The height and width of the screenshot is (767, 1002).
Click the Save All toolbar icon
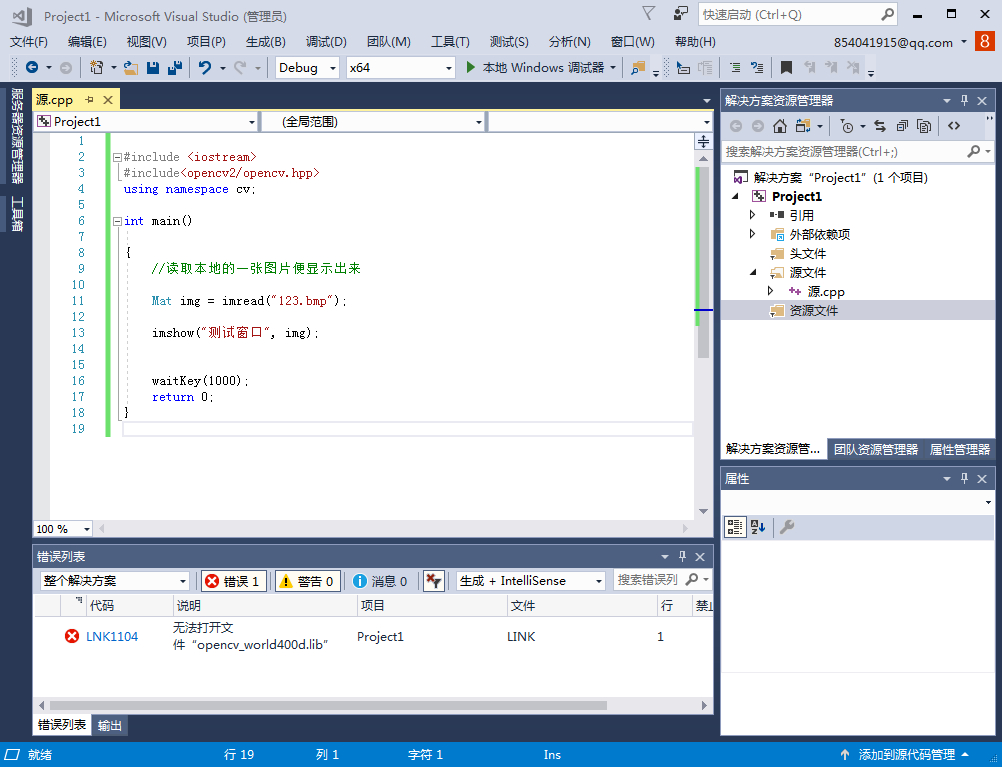pyautogui.click(x=174, y=68)
